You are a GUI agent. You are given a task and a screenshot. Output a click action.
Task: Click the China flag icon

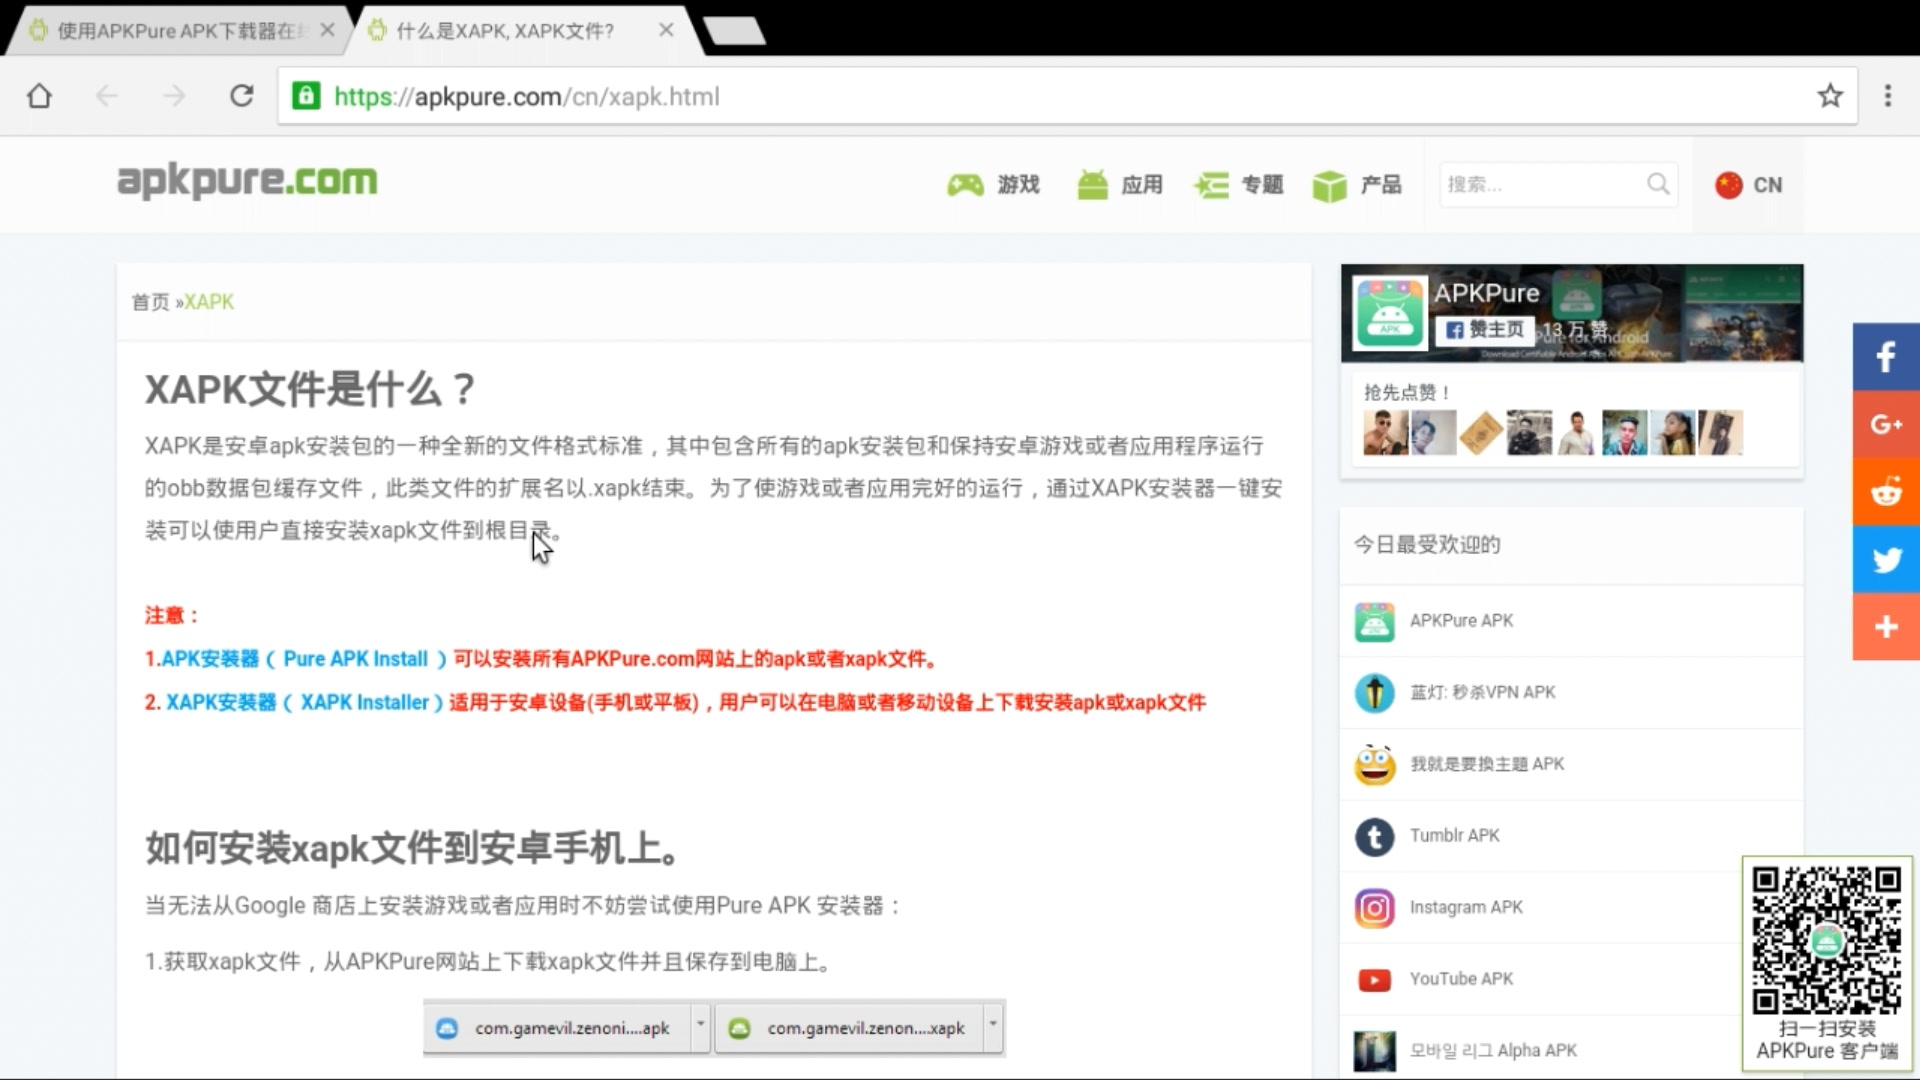(x=1729, y=185)
